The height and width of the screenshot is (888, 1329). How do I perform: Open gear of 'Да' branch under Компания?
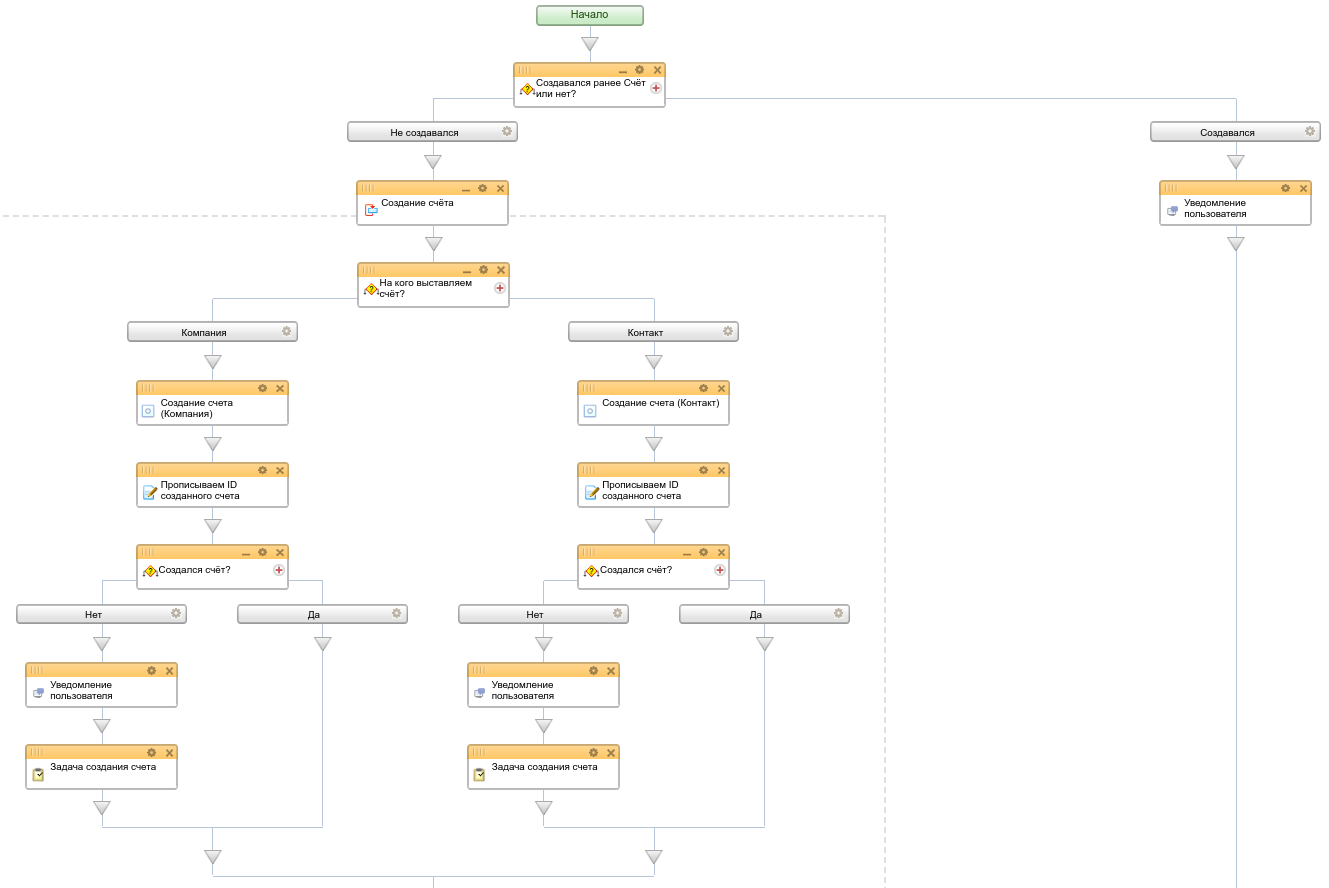397,613
